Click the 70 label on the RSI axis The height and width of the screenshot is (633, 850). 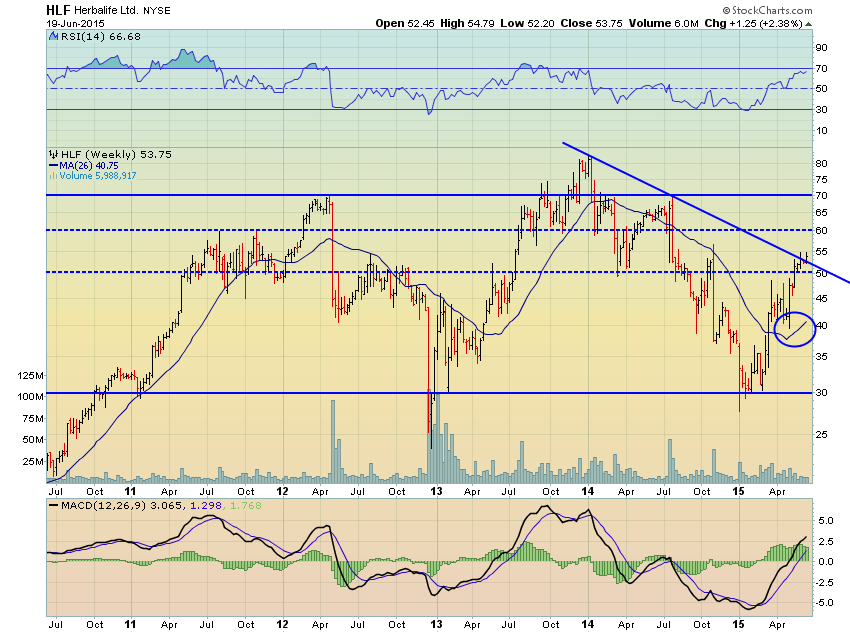click(x=821, y=69)
